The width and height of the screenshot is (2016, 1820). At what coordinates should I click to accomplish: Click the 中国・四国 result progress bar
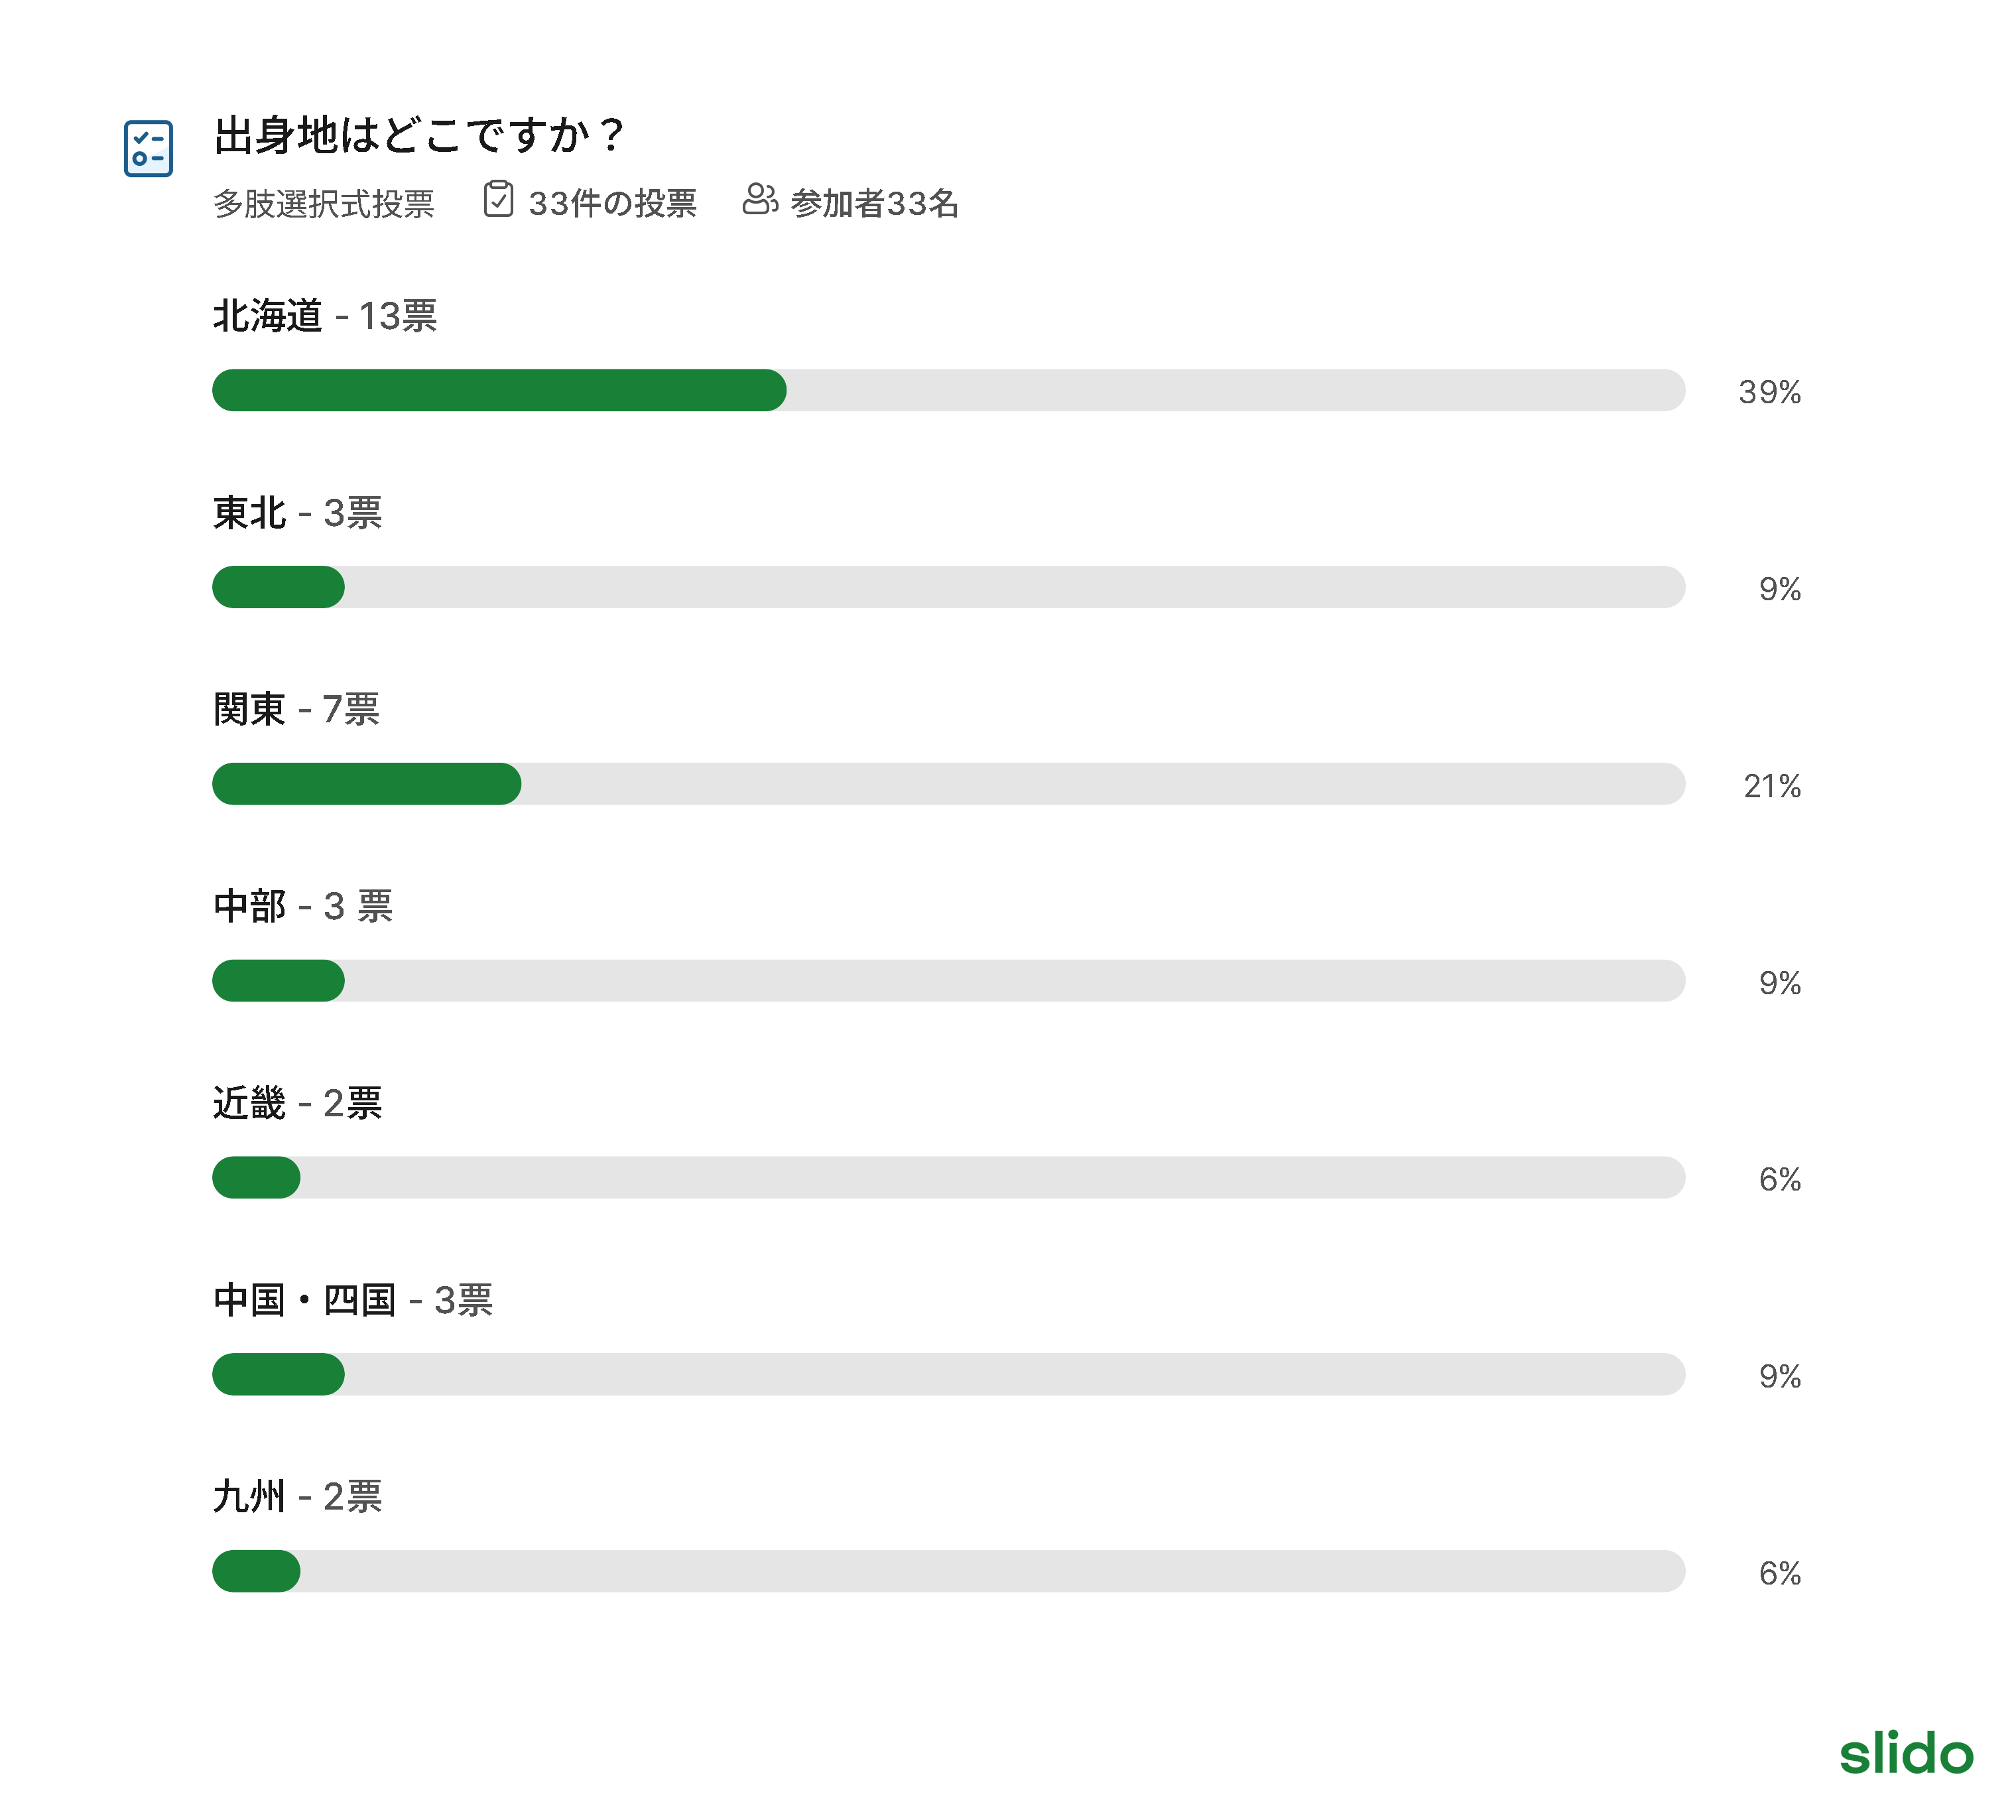click(948, 1374)
